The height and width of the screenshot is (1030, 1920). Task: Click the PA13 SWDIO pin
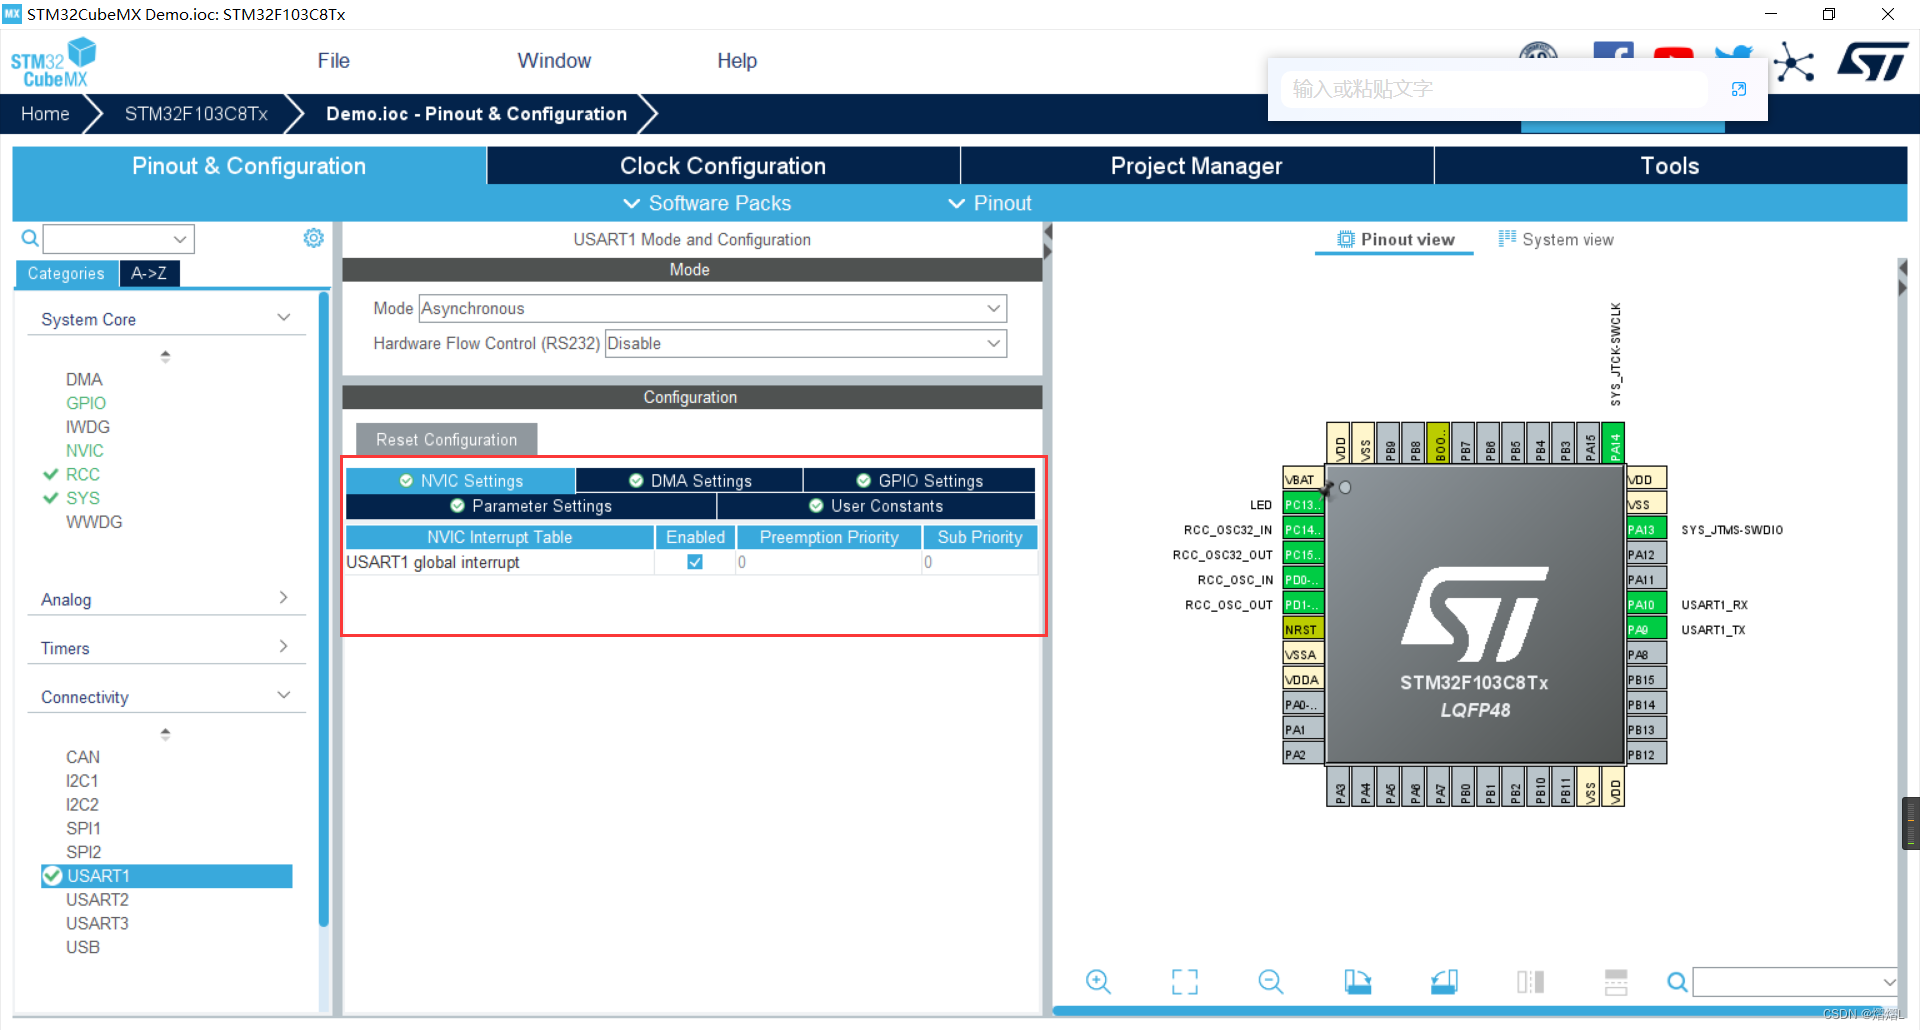(1646, 529)
